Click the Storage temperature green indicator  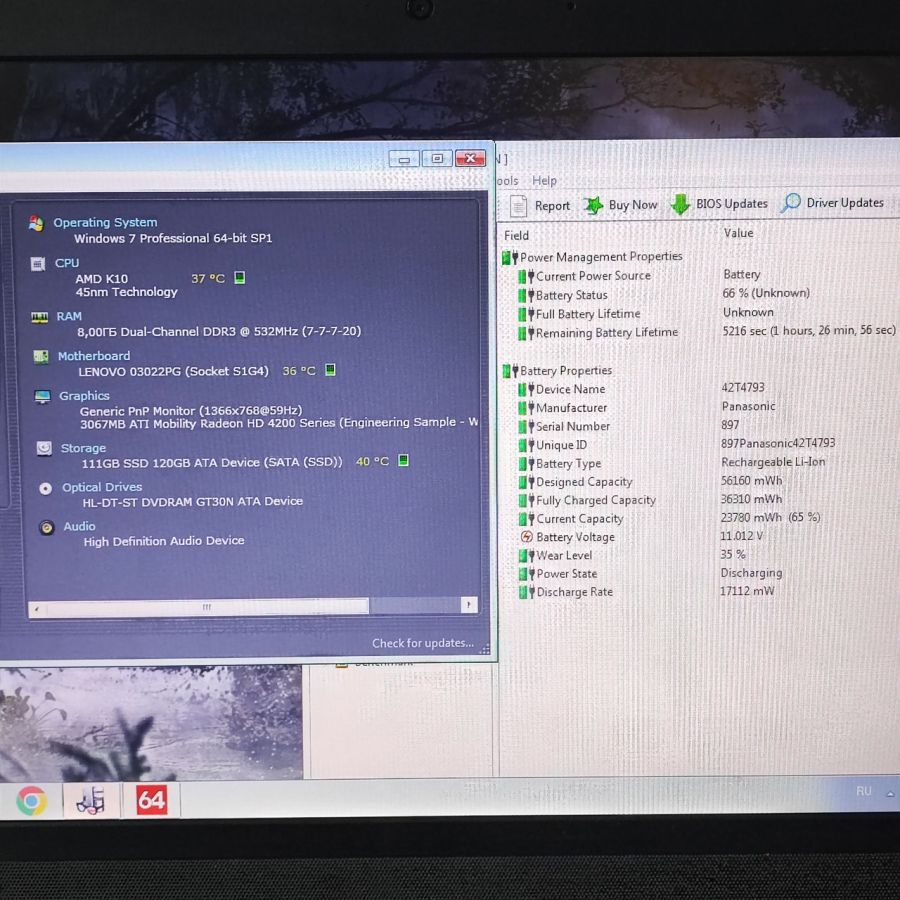[x=404, y=460]
